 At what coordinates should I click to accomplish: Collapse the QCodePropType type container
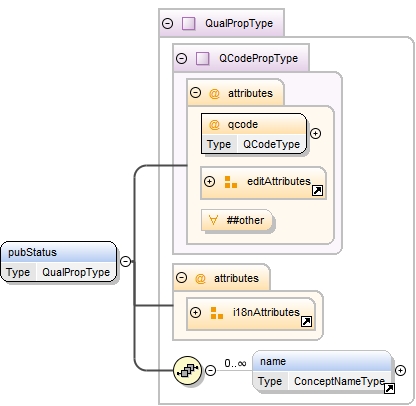[181, 59]
